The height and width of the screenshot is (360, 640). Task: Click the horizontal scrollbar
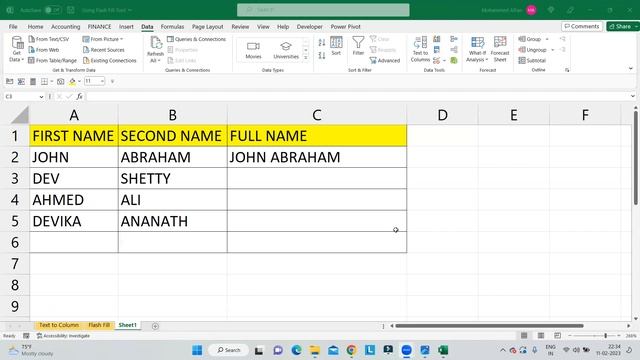[489, 326]
